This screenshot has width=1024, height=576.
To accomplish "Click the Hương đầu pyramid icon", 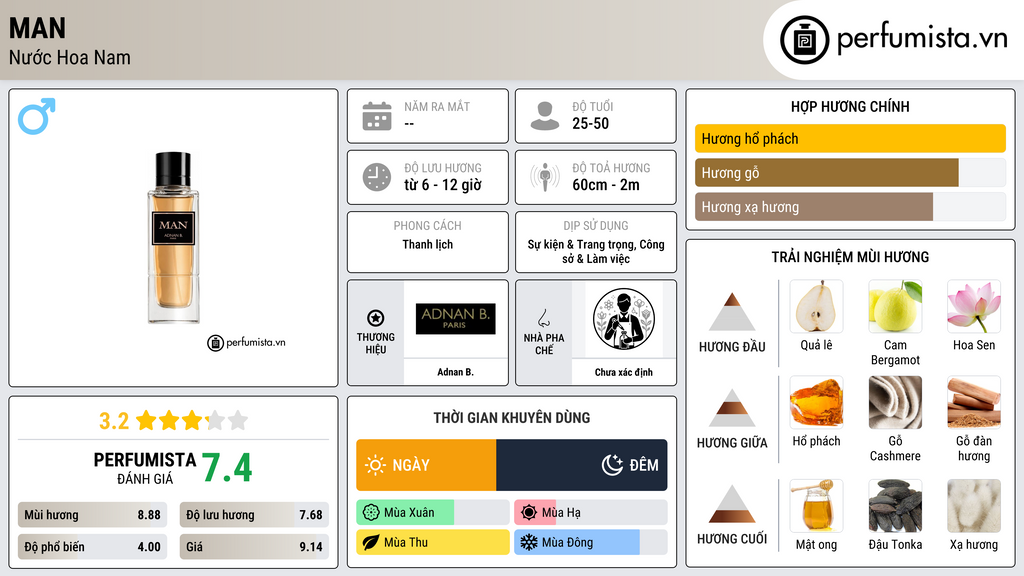I will (x=732, y=312).
